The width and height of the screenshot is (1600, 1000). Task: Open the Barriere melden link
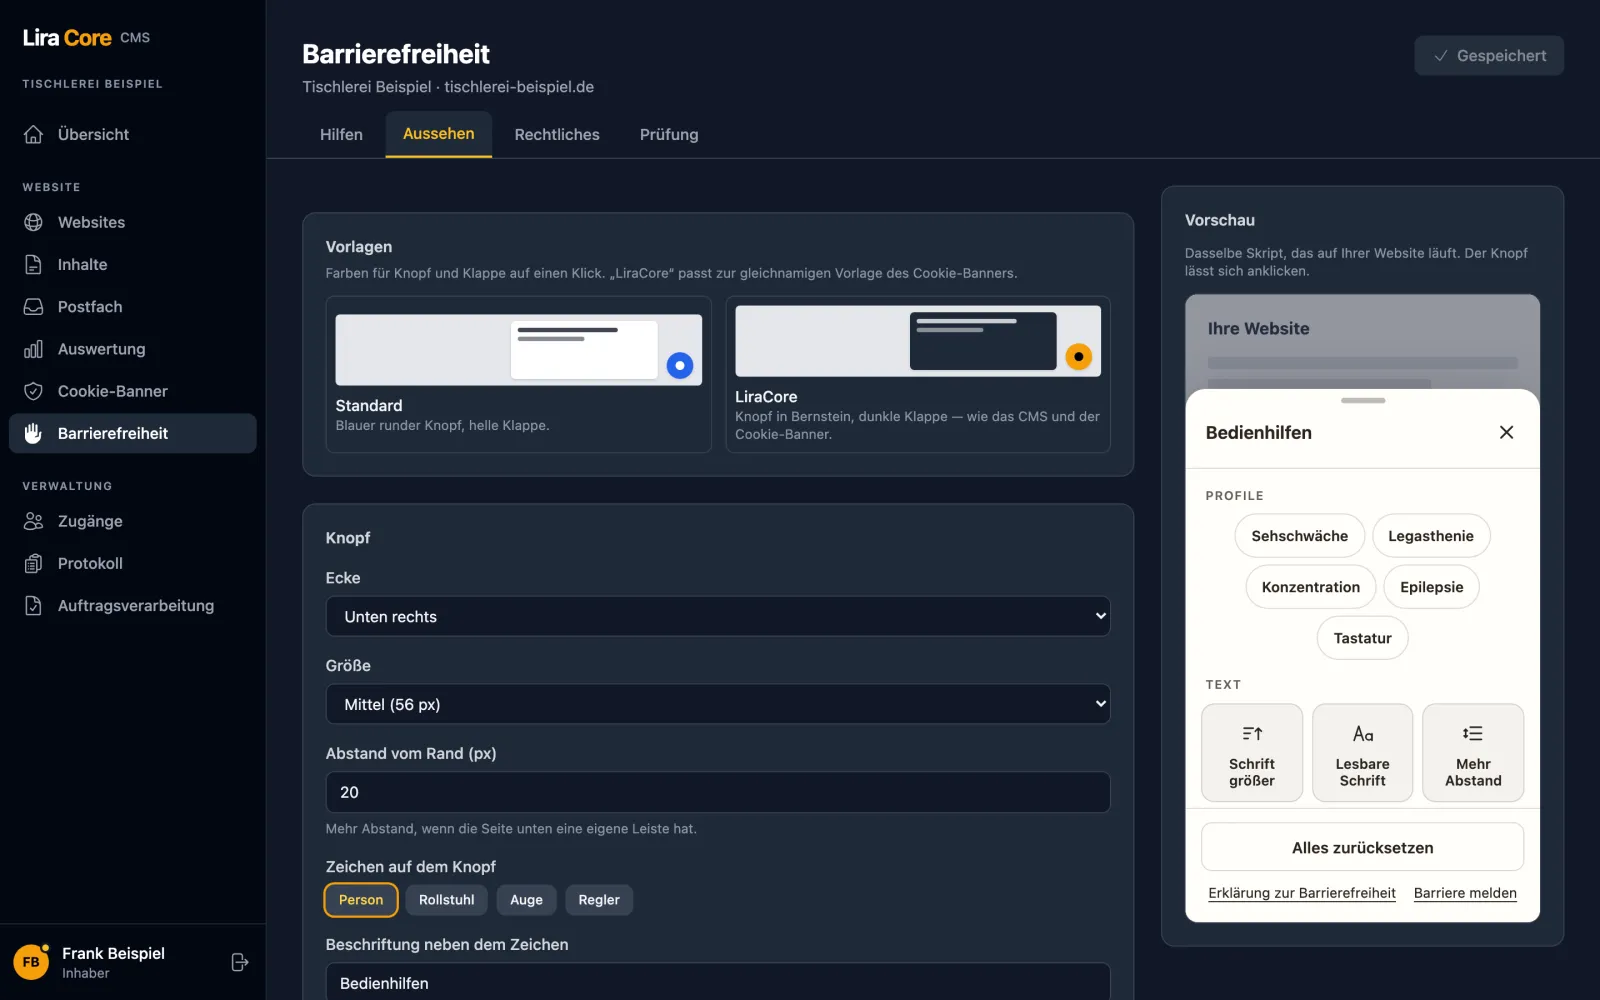(x=1465, y=893)
